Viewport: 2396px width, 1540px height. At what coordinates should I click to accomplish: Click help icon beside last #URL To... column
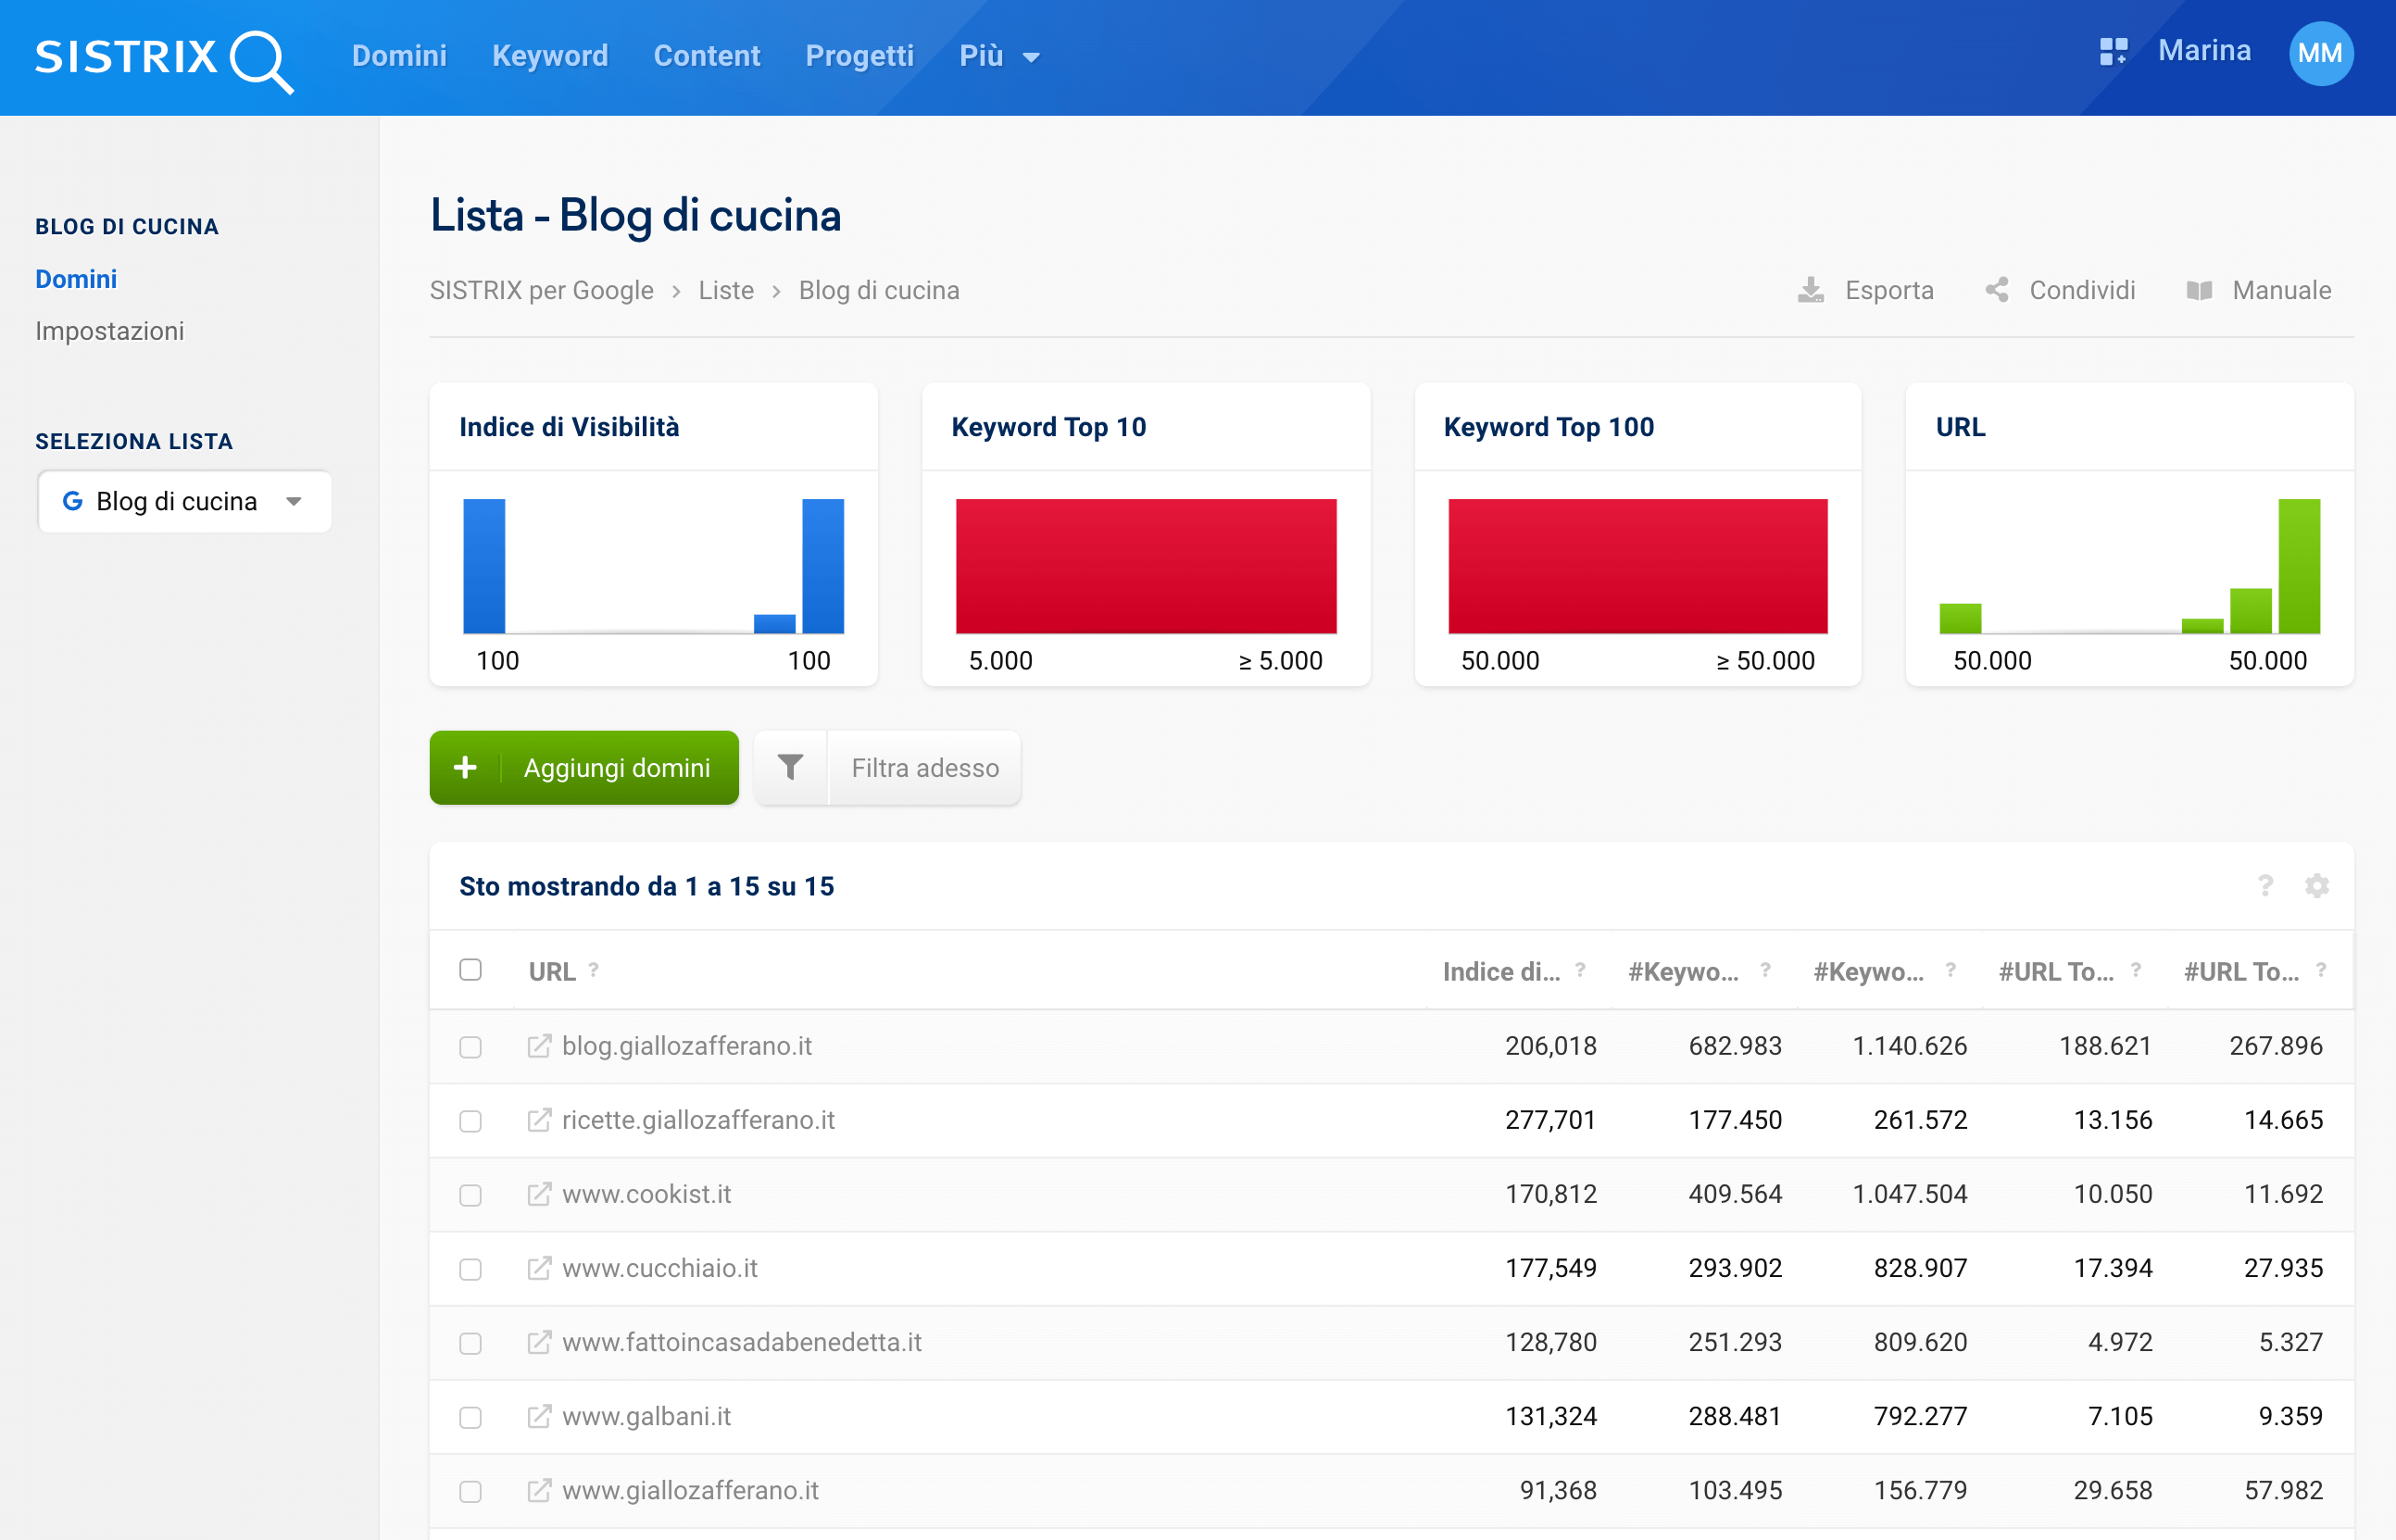click(x=2320, y=969)
